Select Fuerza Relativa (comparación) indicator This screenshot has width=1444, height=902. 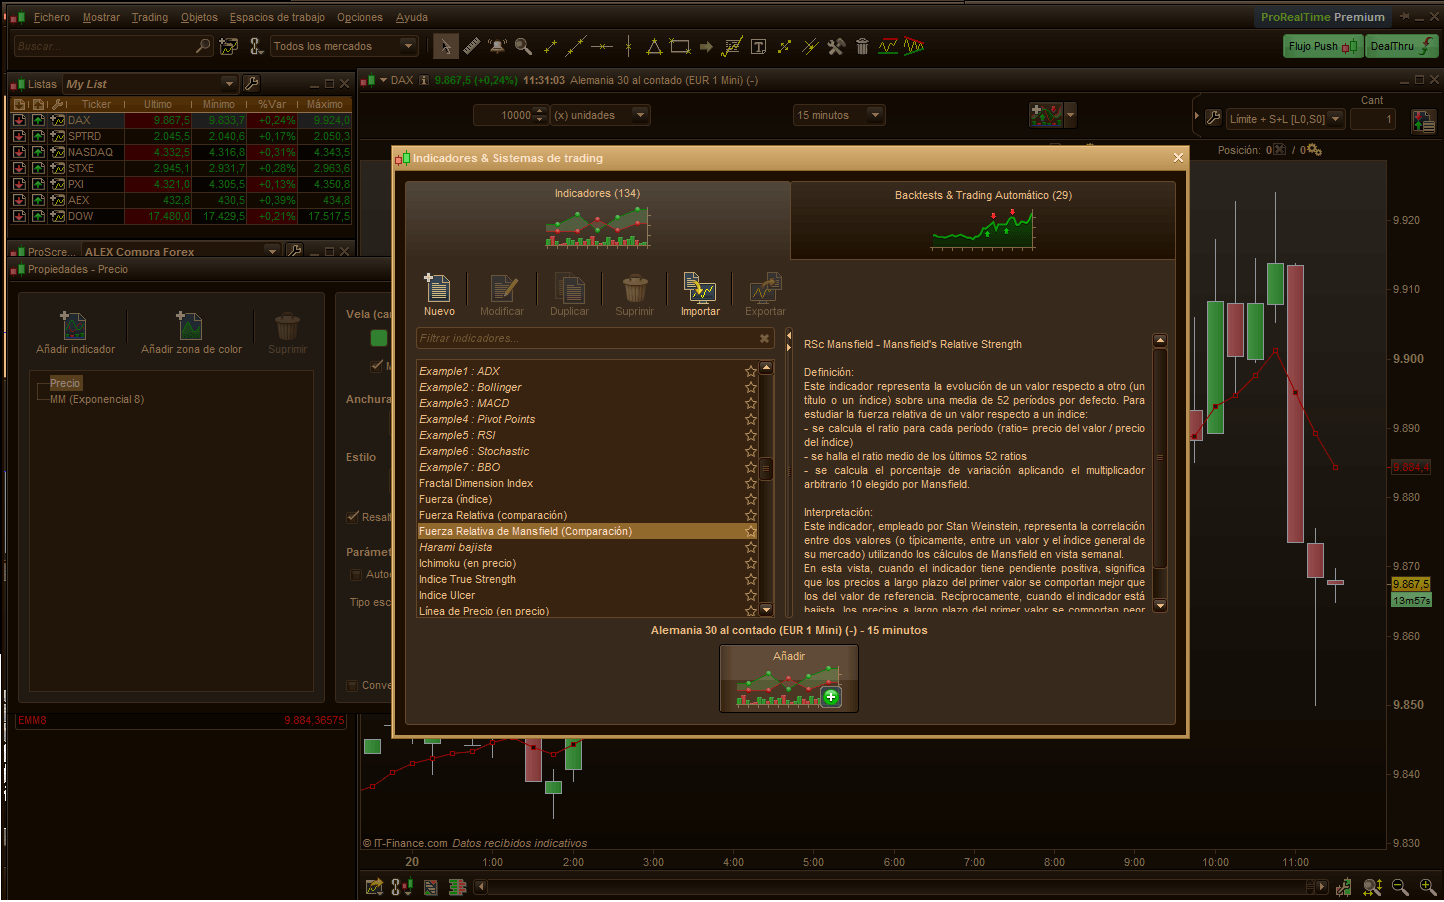pyautogui.click(x=587, y=515)
